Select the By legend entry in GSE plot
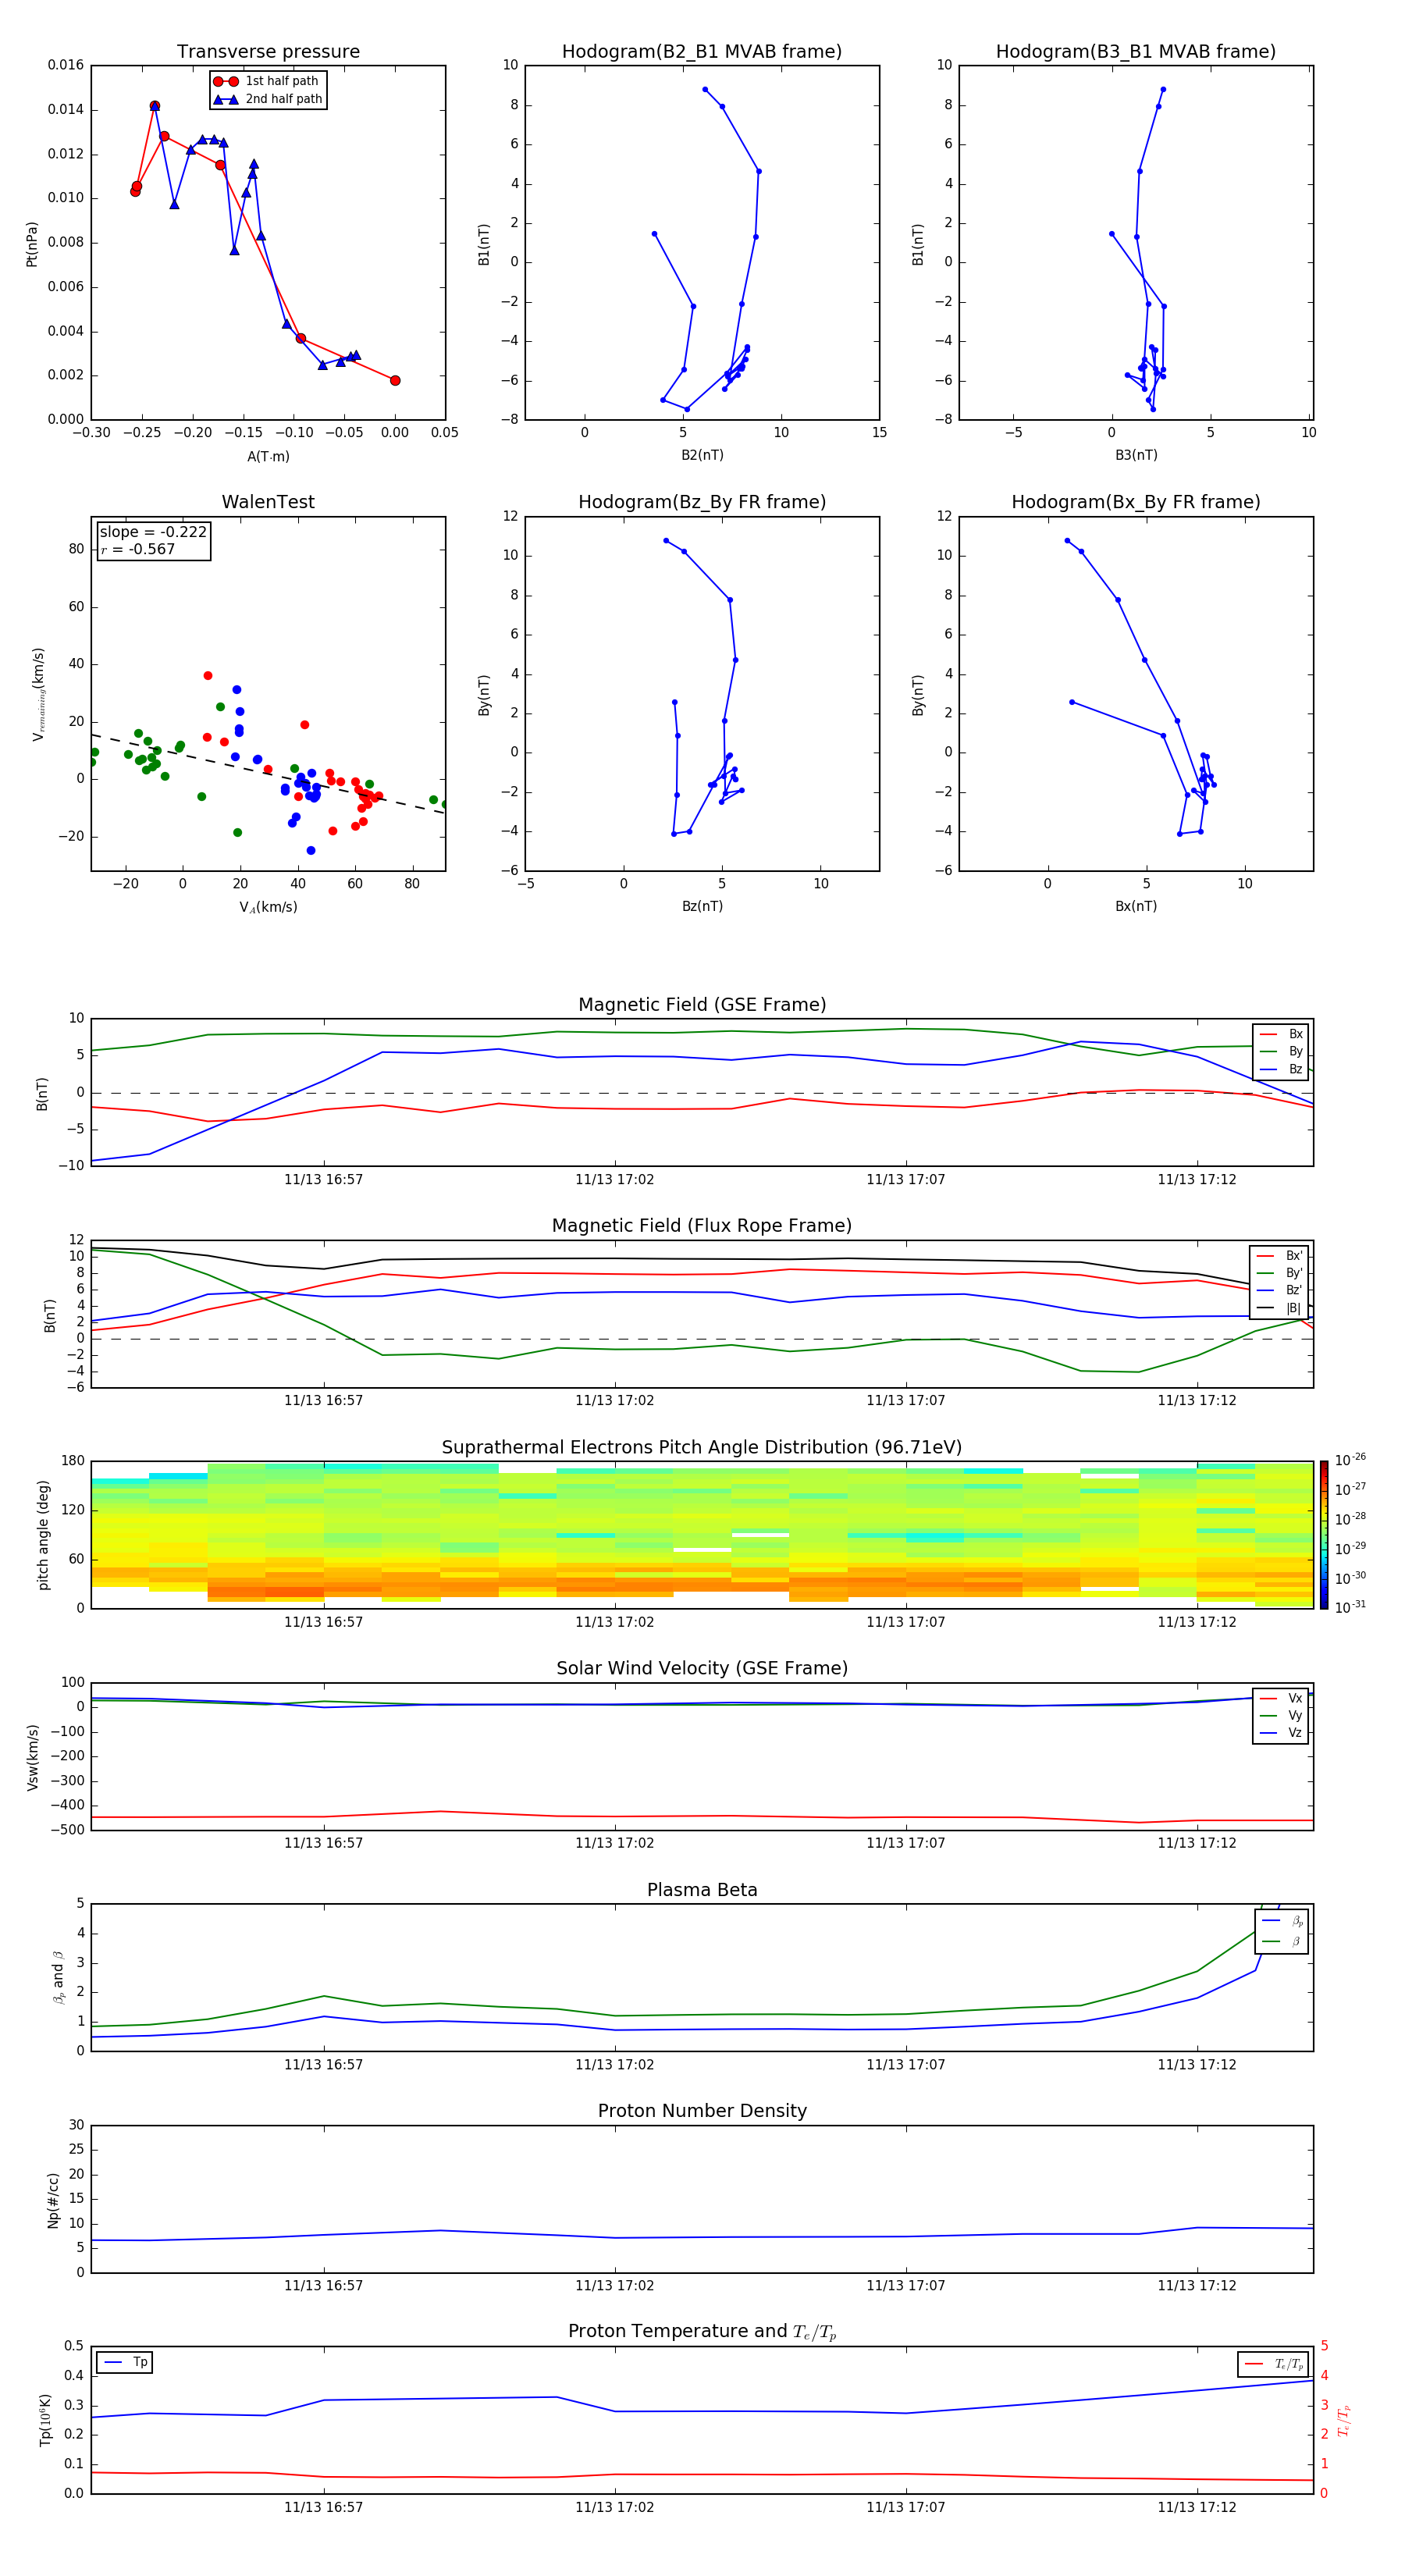 (x=1281, y=1051)
